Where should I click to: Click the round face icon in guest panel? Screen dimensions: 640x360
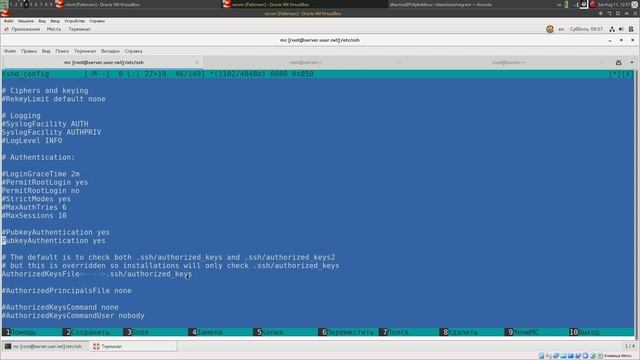tap(550, 29)
